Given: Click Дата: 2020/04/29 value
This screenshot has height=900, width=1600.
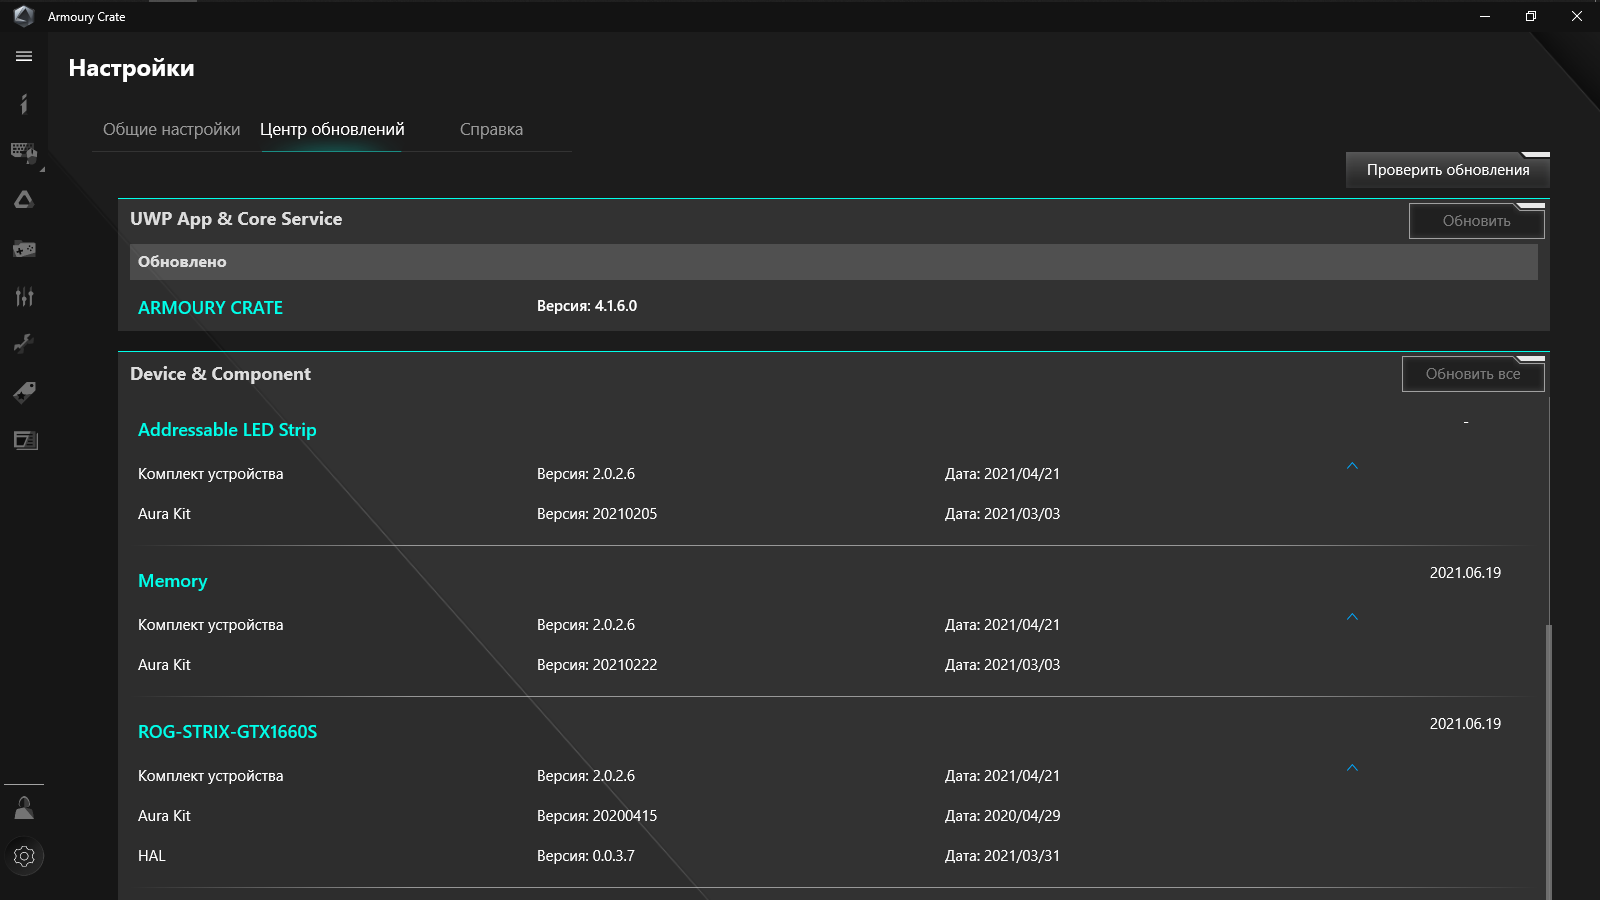Looking at the screenshot, I should tap(1002, 816).
